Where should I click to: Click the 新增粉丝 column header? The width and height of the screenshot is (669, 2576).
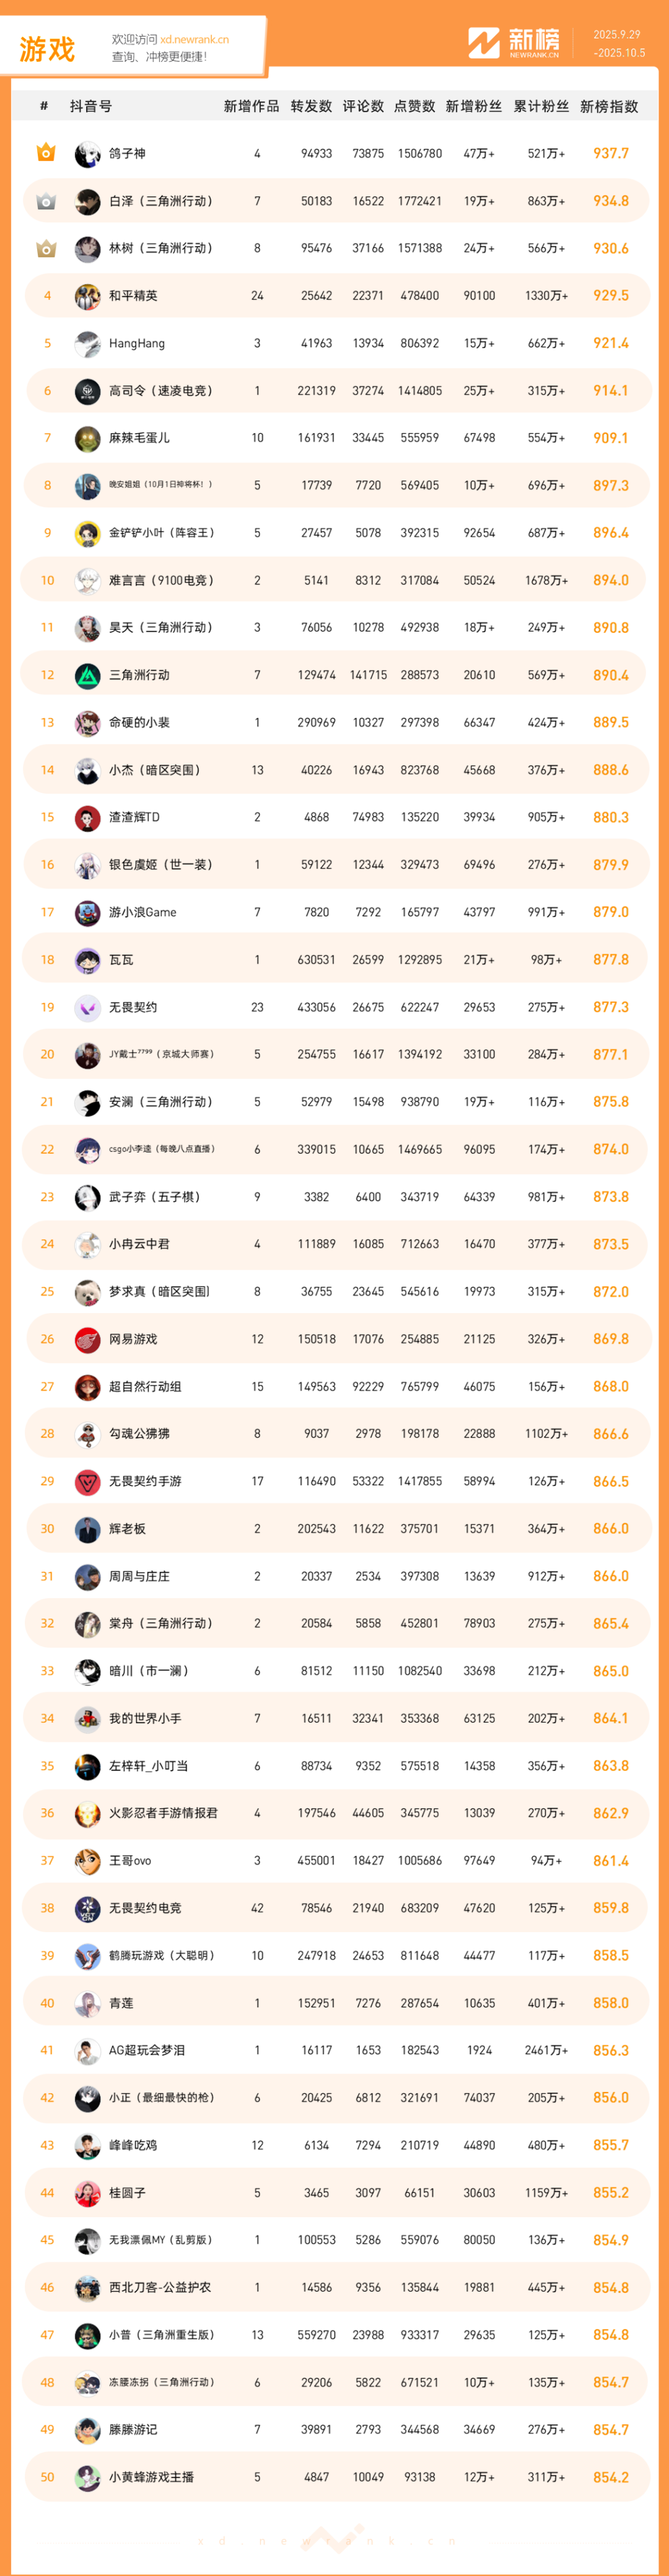tap(473, 106)
